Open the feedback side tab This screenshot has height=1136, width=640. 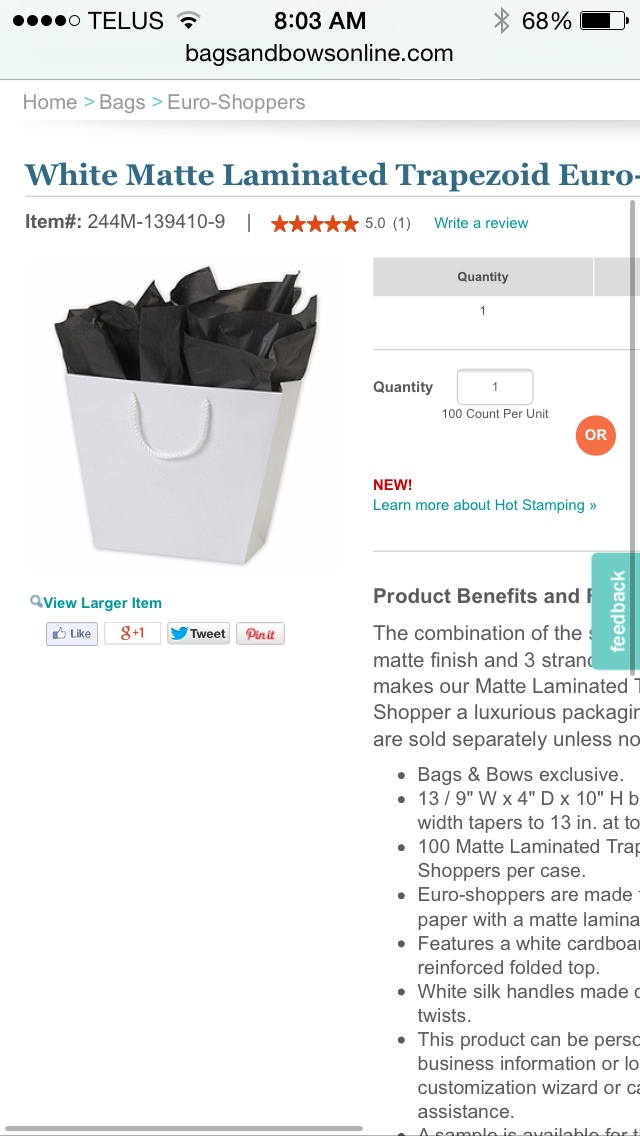pyautogui.click(x=616, y=611)
